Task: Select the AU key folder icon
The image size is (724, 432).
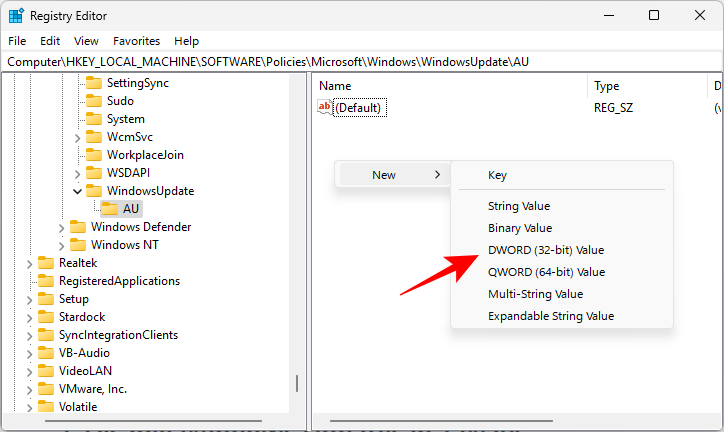Action: 110,209
